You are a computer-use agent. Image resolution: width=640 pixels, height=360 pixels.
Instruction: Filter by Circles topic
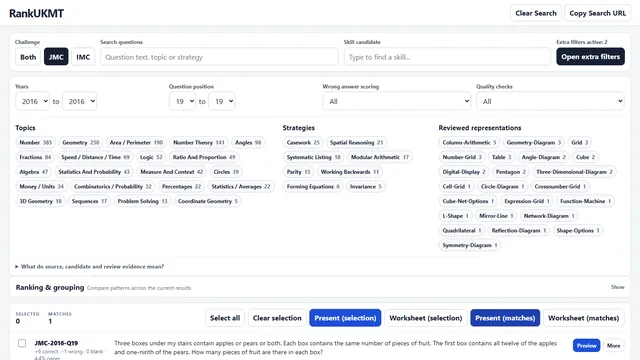pos(226,172)
